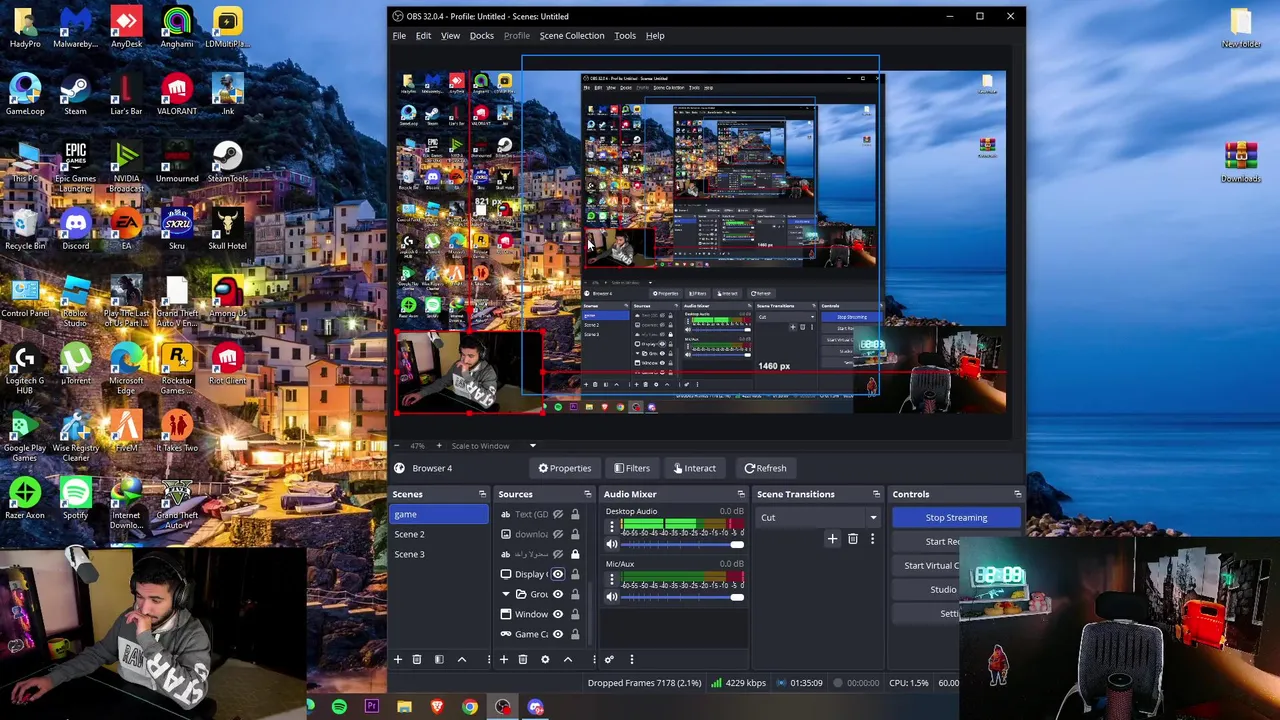This screenshot has width=1280, height=720.
Task: Move source up in Sources panel
Action: click(x=568, y=659)
